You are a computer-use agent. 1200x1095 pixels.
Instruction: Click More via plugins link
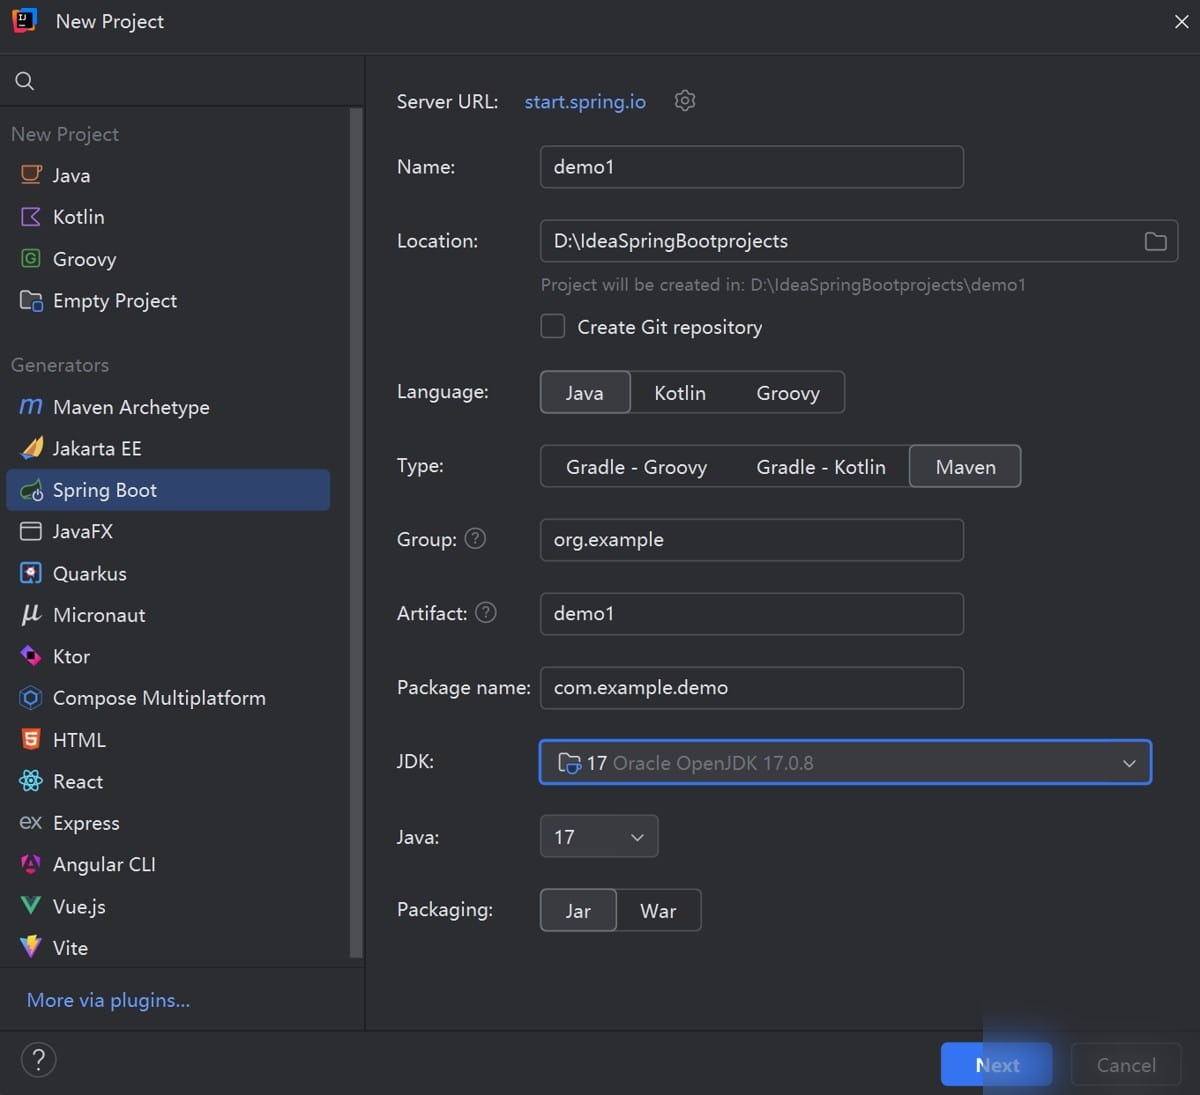pyautogui.click(x=108, y=1000)
